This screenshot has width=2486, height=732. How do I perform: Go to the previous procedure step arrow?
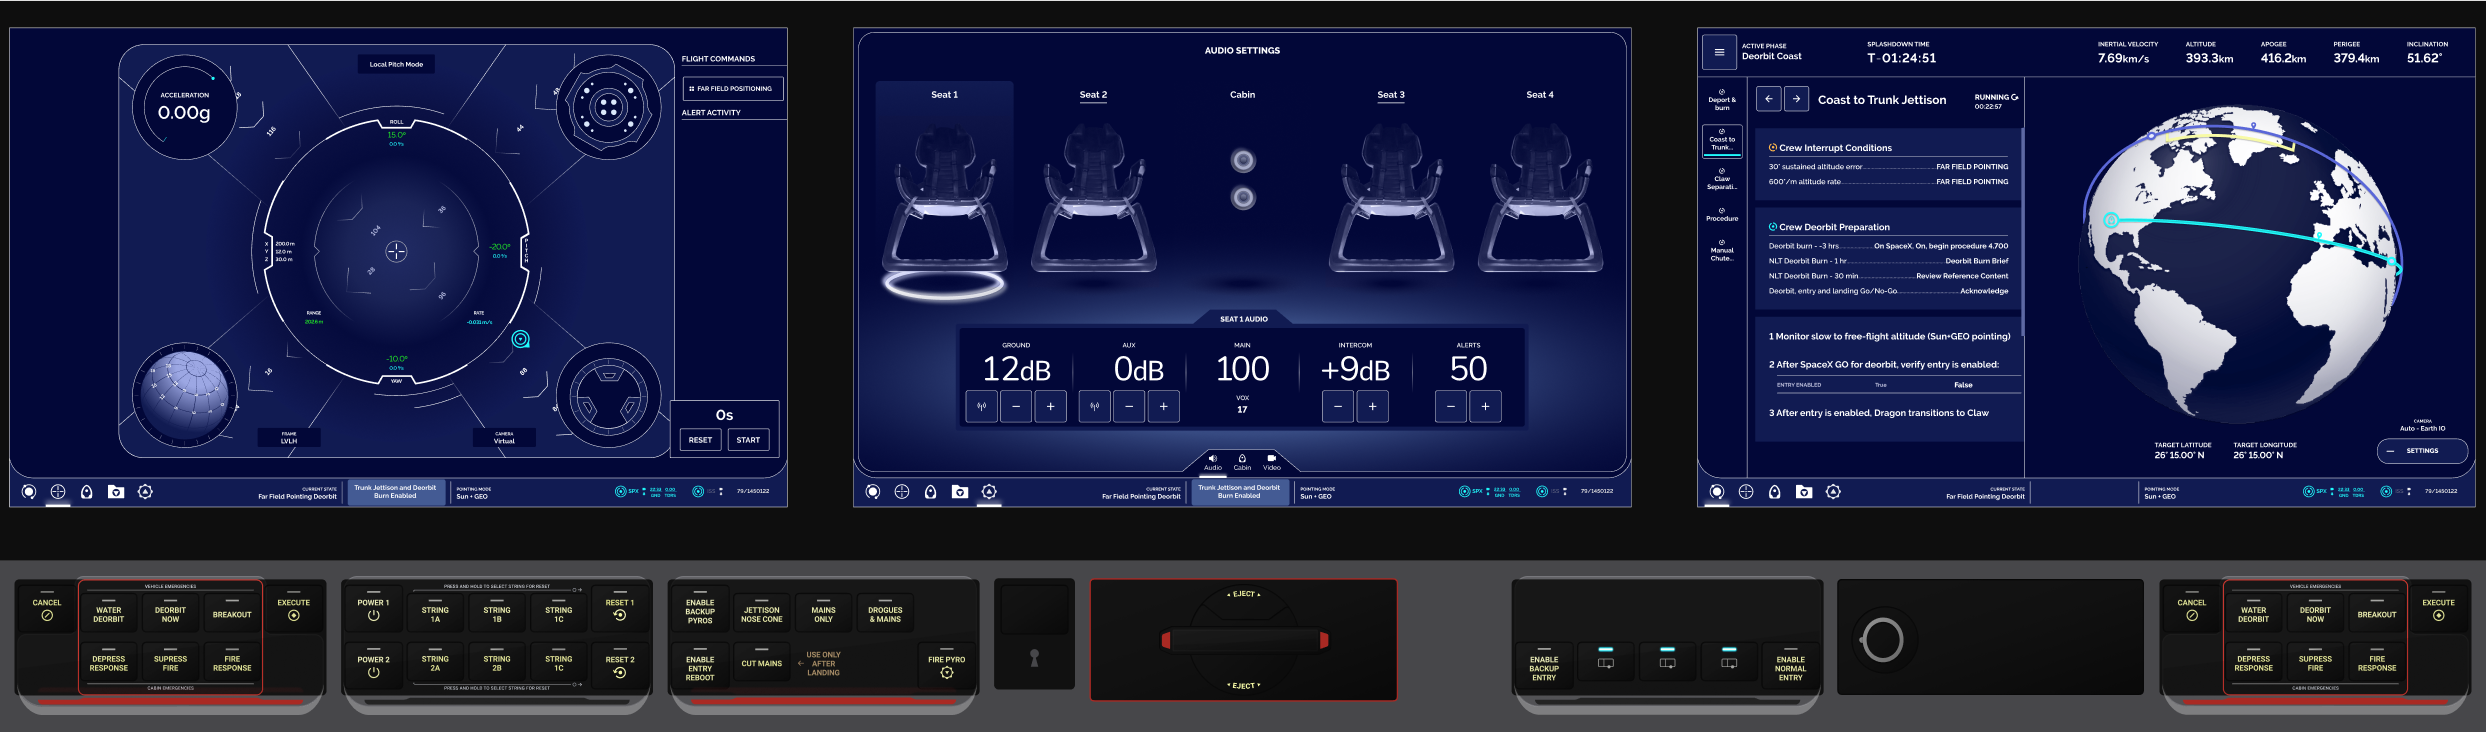point(1768,99)
